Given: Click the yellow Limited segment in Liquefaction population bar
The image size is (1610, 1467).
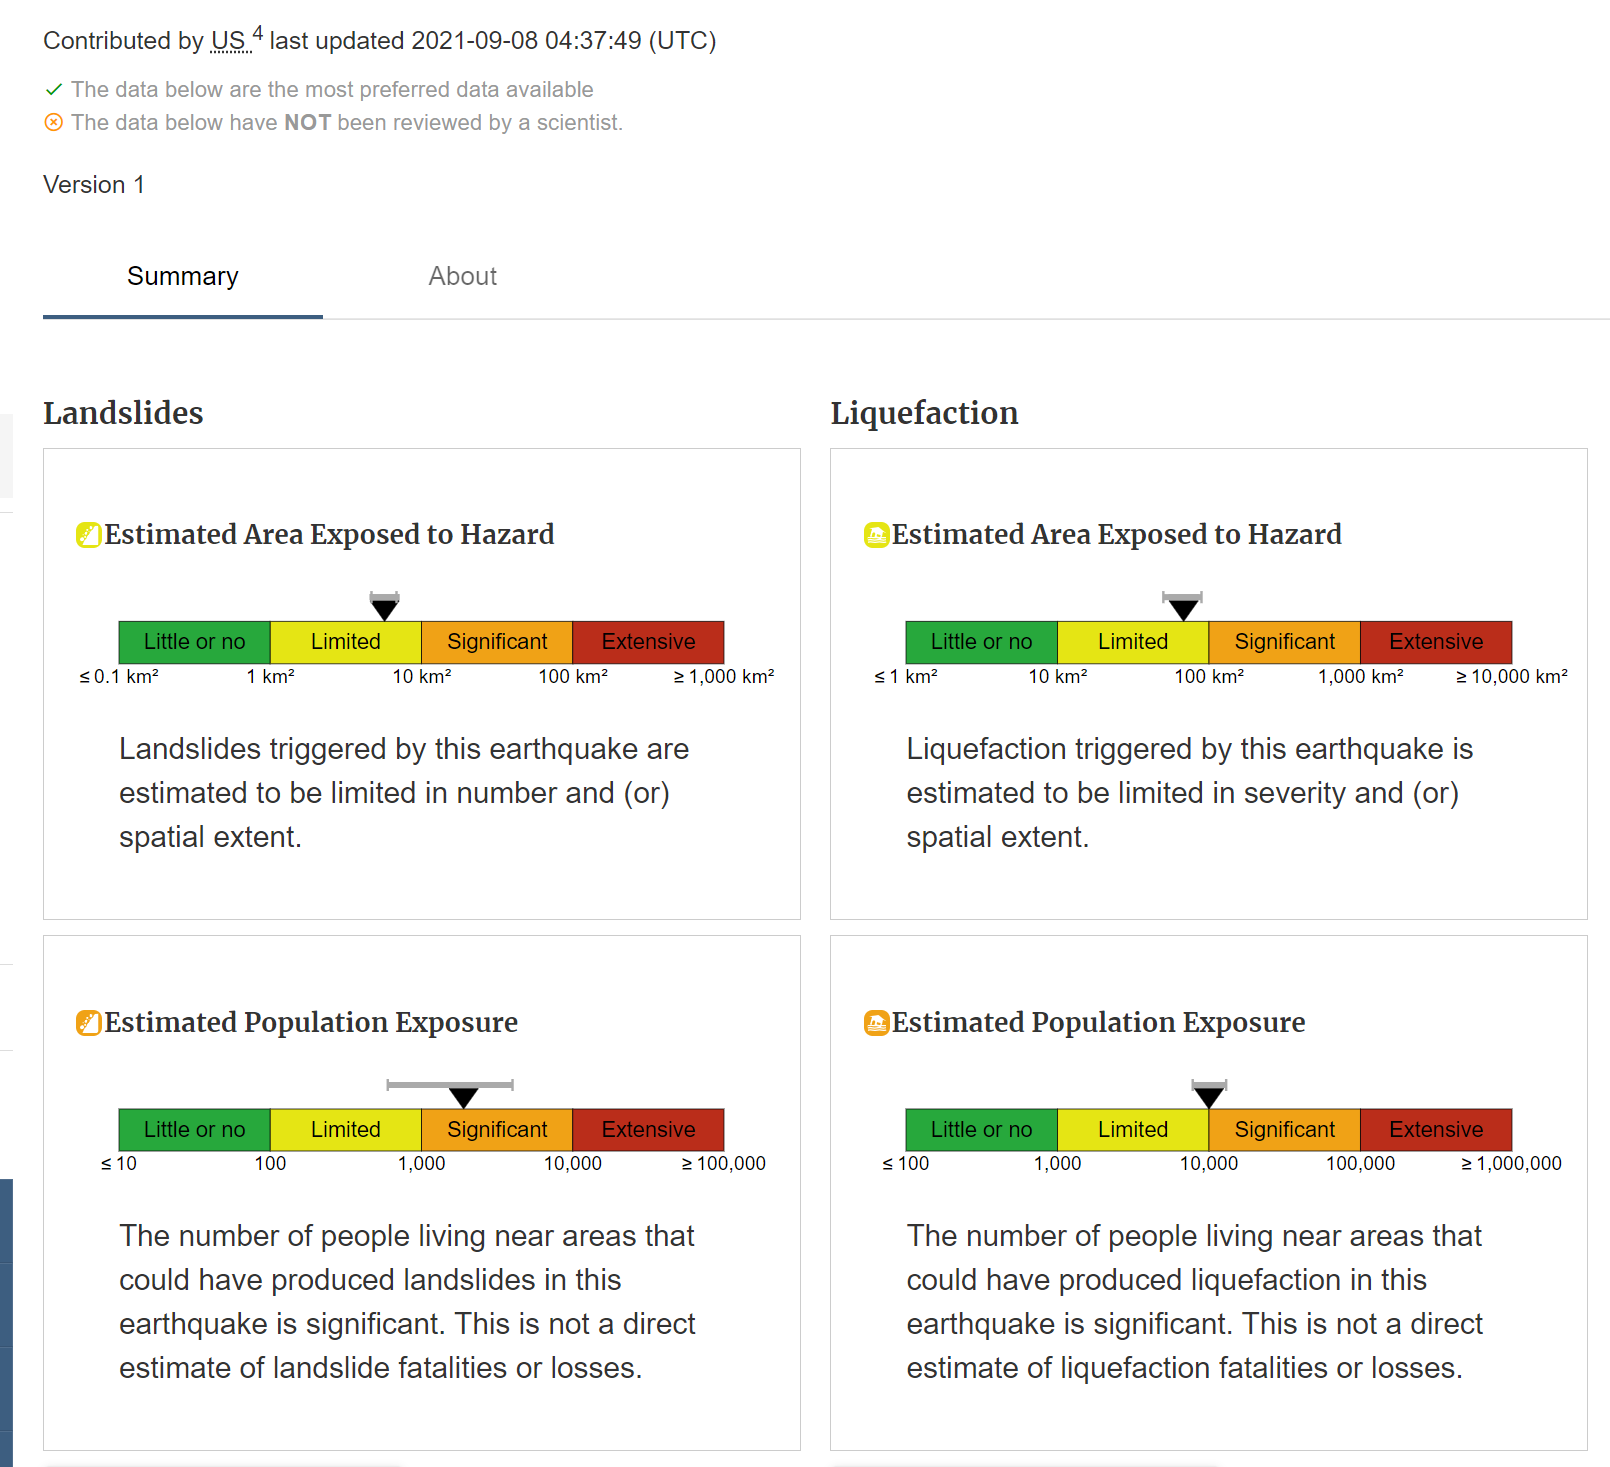Looking at the screenshot, I should (x=1132, y=1130).
